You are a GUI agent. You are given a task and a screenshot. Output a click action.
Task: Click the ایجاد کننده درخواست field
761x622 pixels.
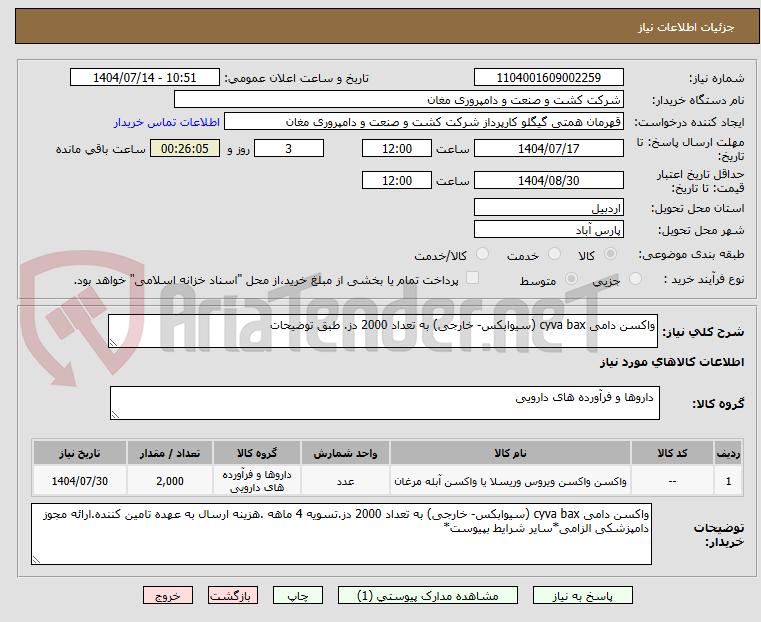point(424,121)
